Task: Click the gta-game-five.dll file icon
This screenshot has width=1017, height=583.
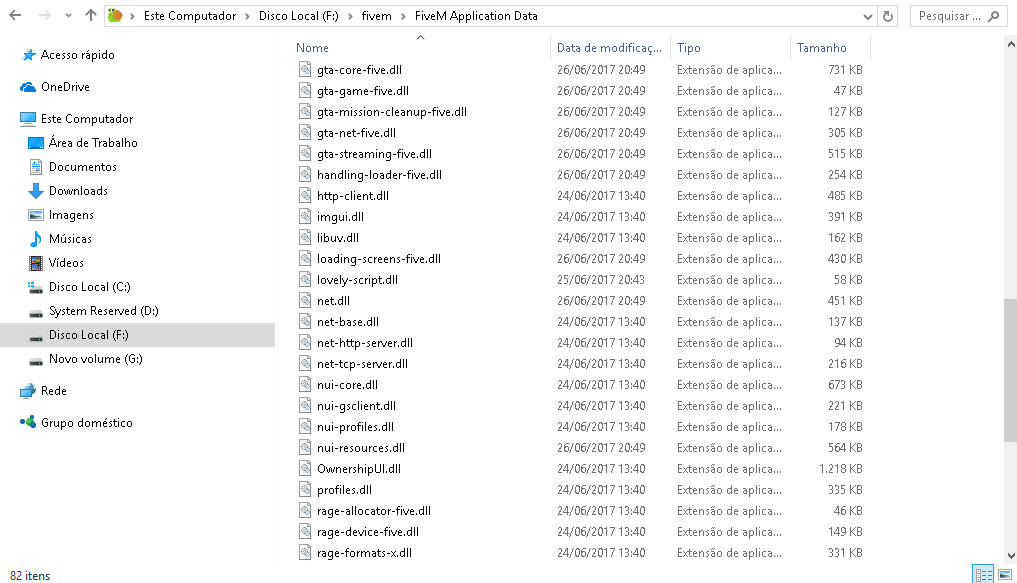Action: [x=305, y=90]
